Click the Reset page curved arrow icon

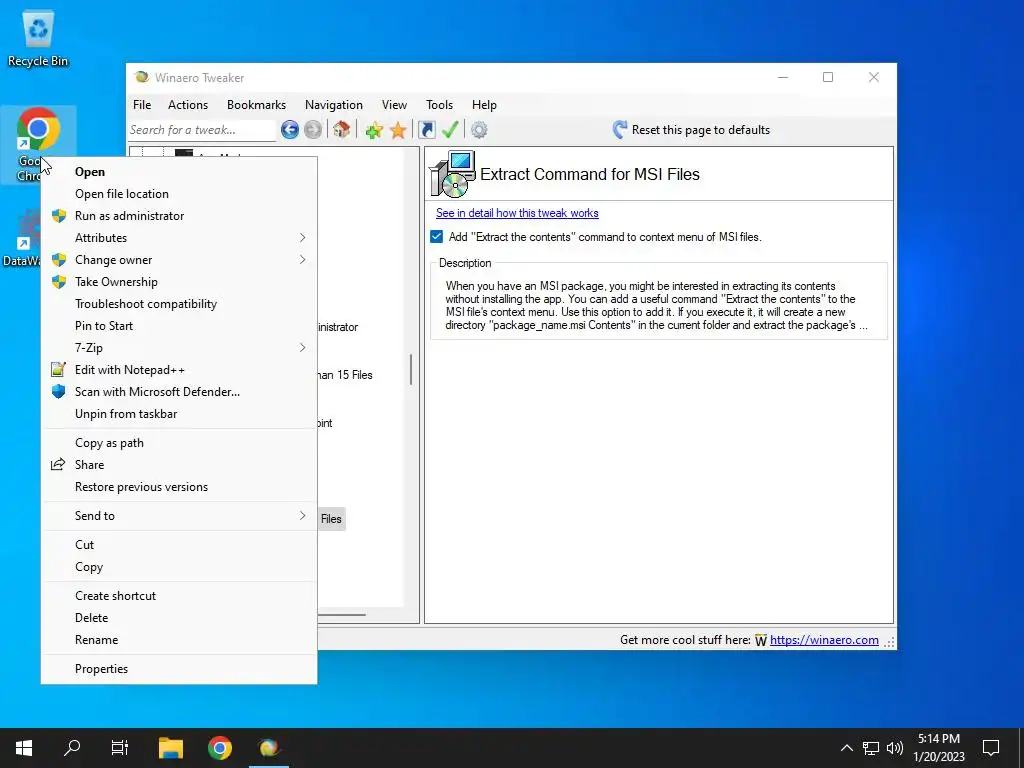[620, 129]
